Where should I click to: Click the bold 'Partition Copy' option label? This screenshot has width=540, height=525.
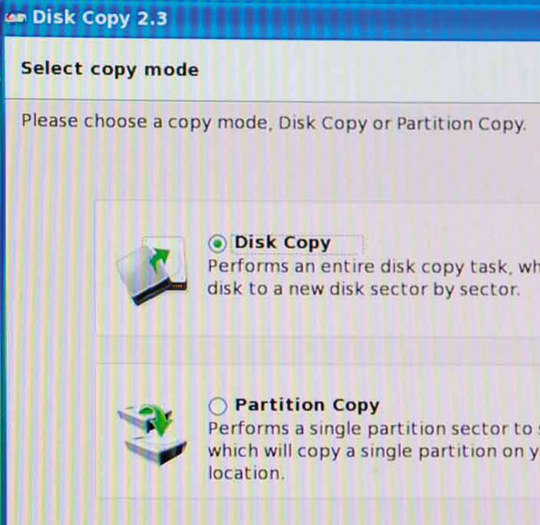pyautogui.click(x=307, y=405)
